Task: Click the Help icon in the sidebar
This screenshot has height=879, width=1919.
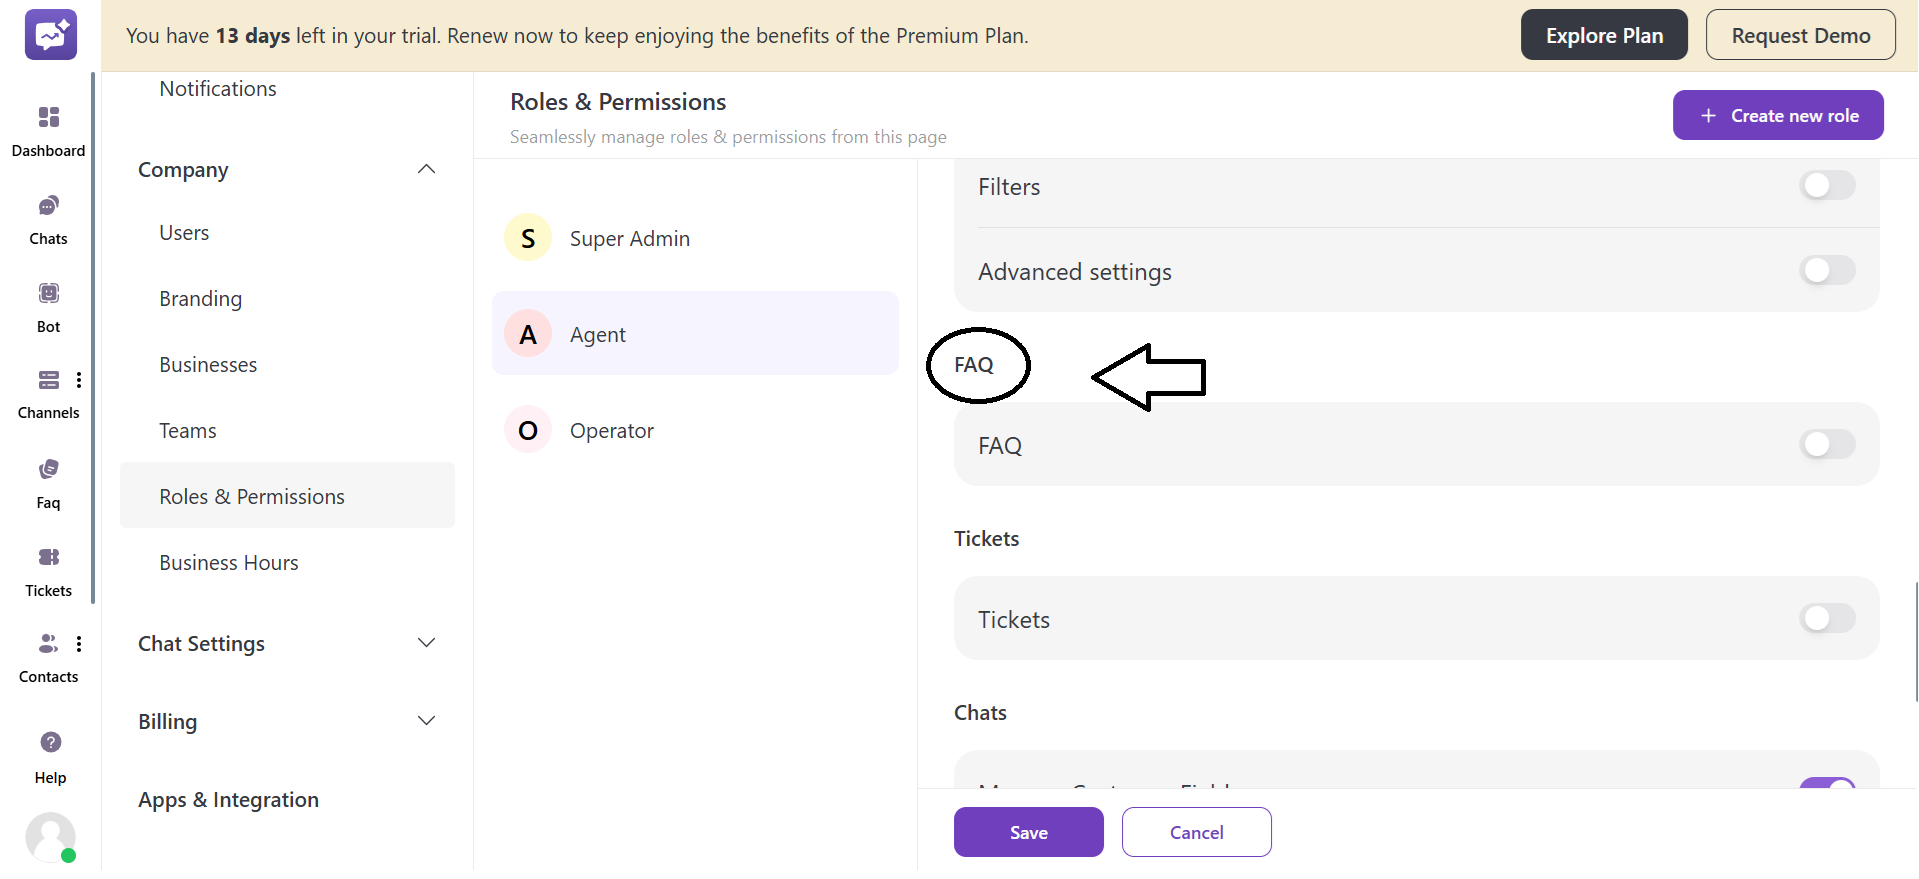Action: pos(49,755)
